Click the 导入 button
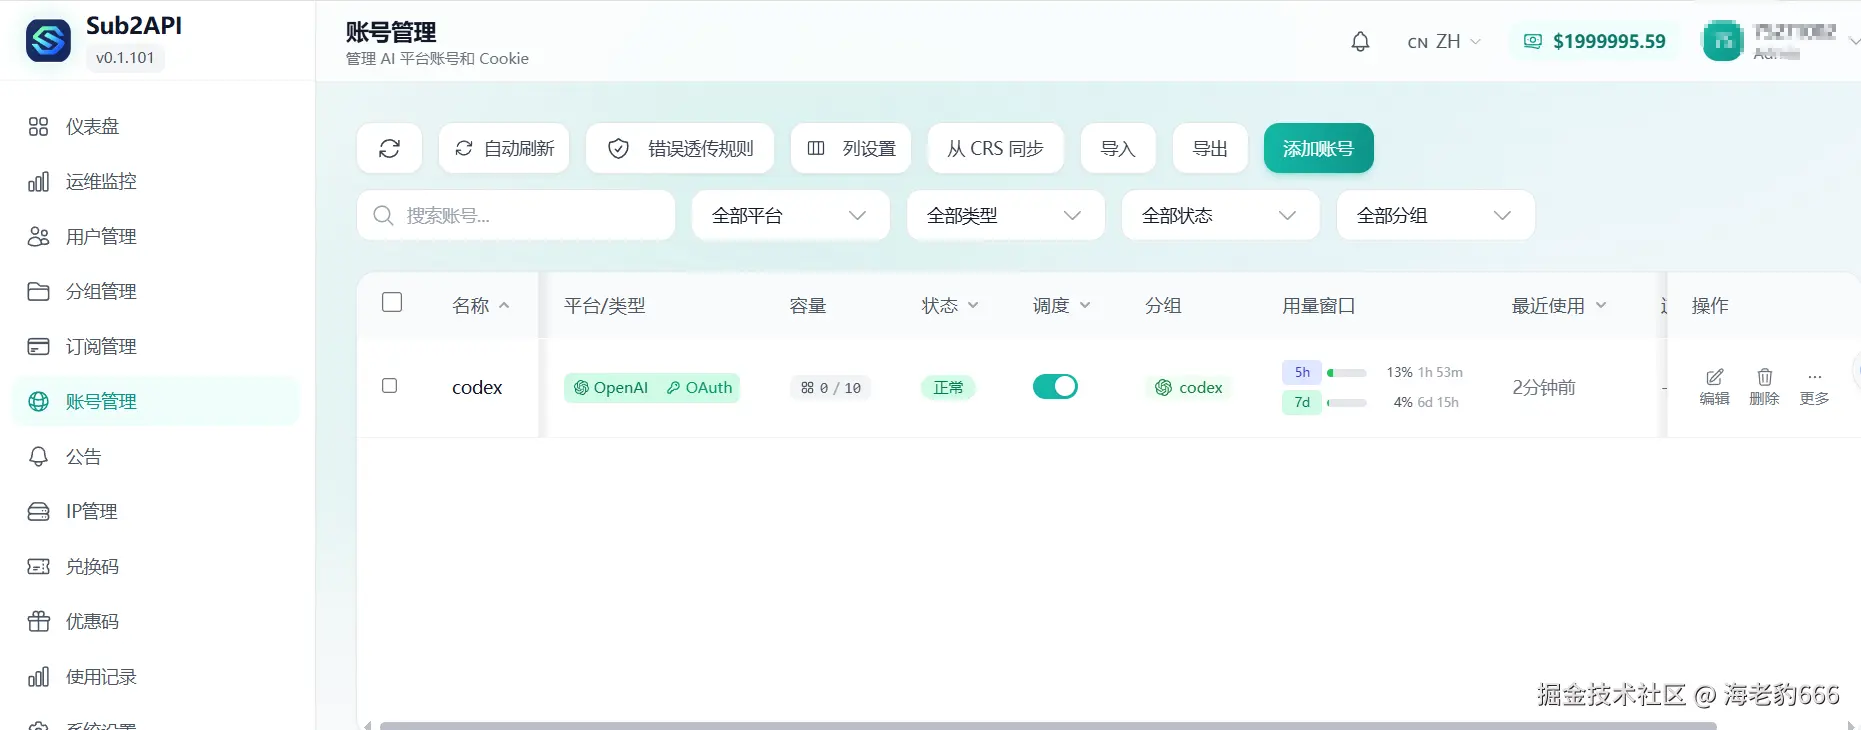1861x730 pixels. 1118,149
